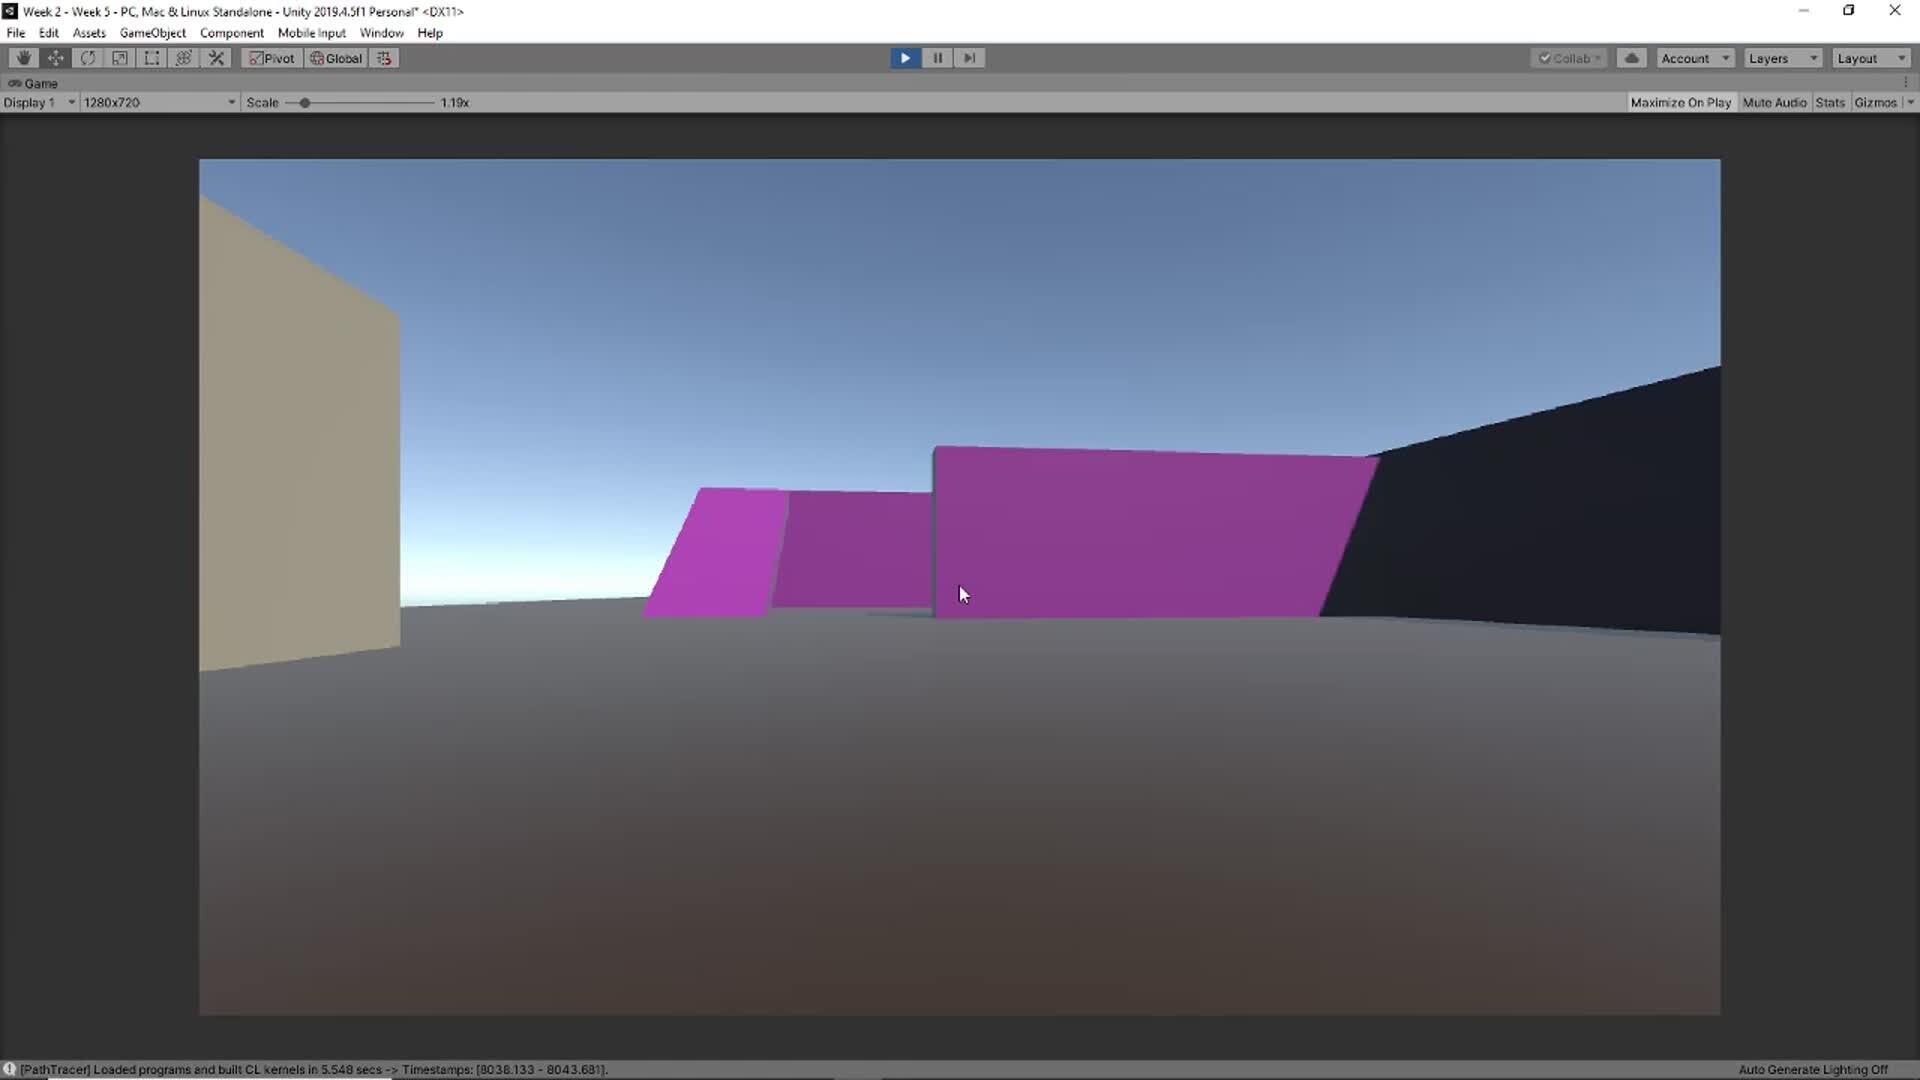Viewport: 1920px width, 1080px height.
Task: Toggle Pivot handle position mode
Action: click(271, 58)
